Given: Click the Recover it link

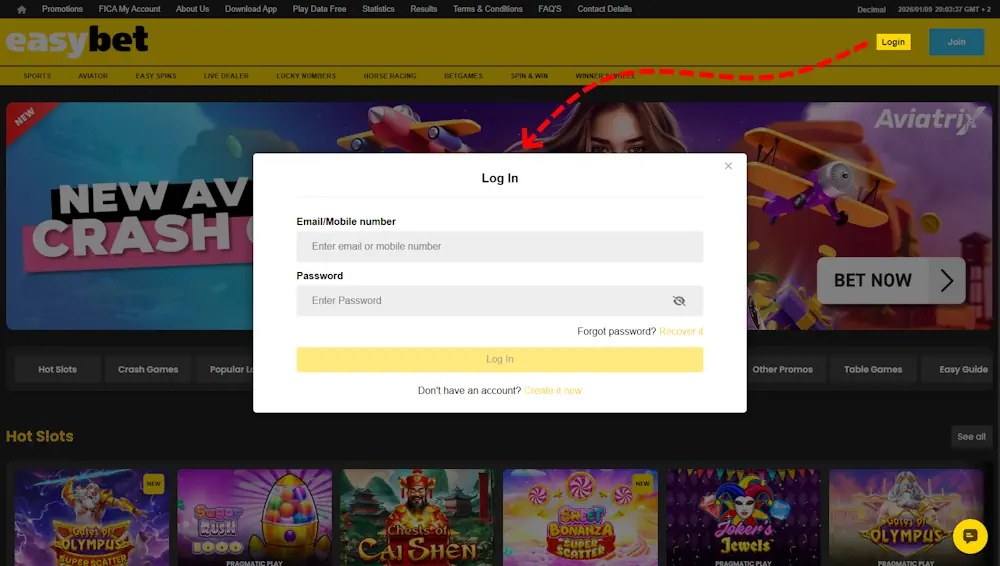Looking at the screenshot, I should 680,331.
